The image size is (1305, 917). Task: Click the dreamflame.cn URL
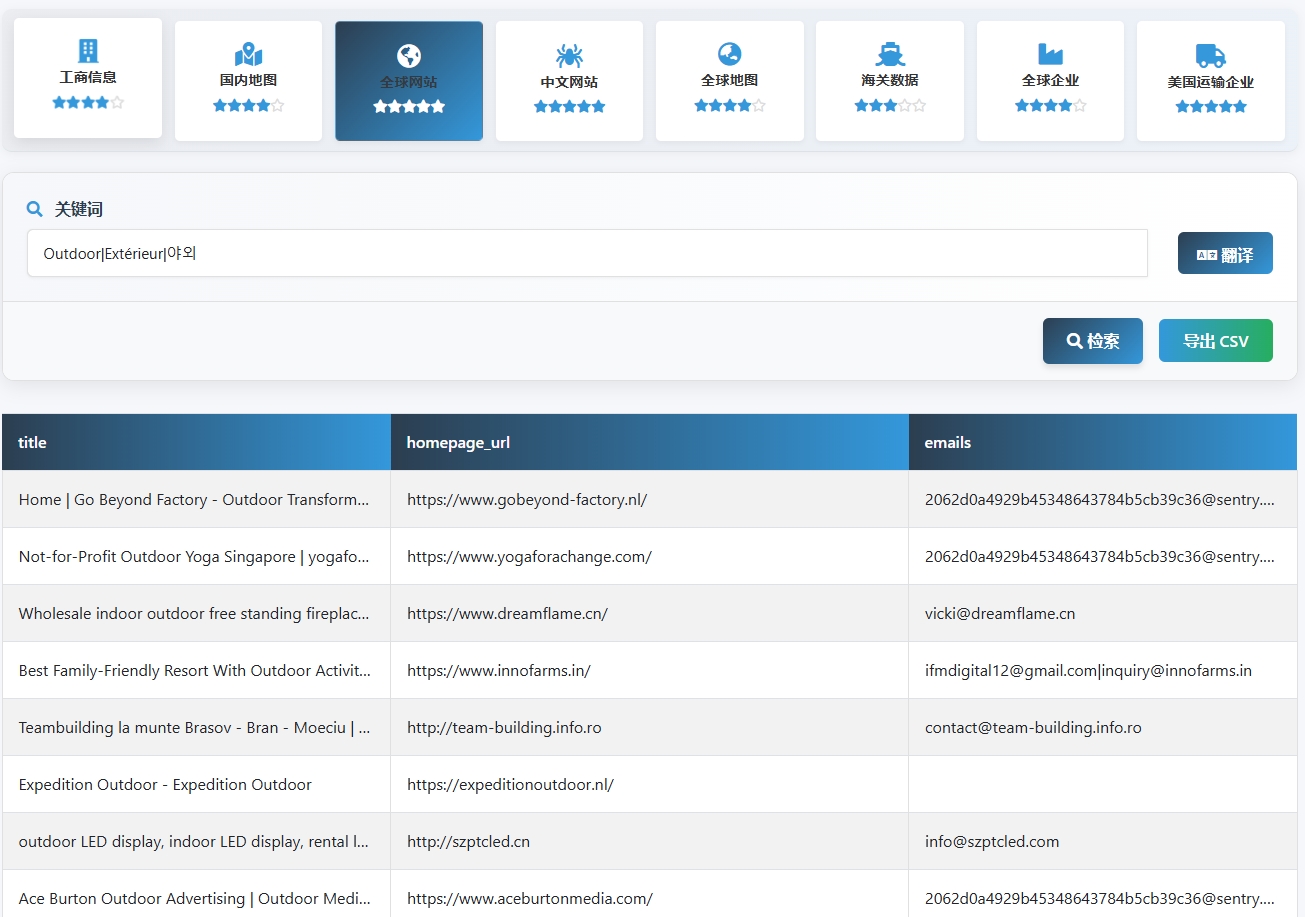pos(507,613)
